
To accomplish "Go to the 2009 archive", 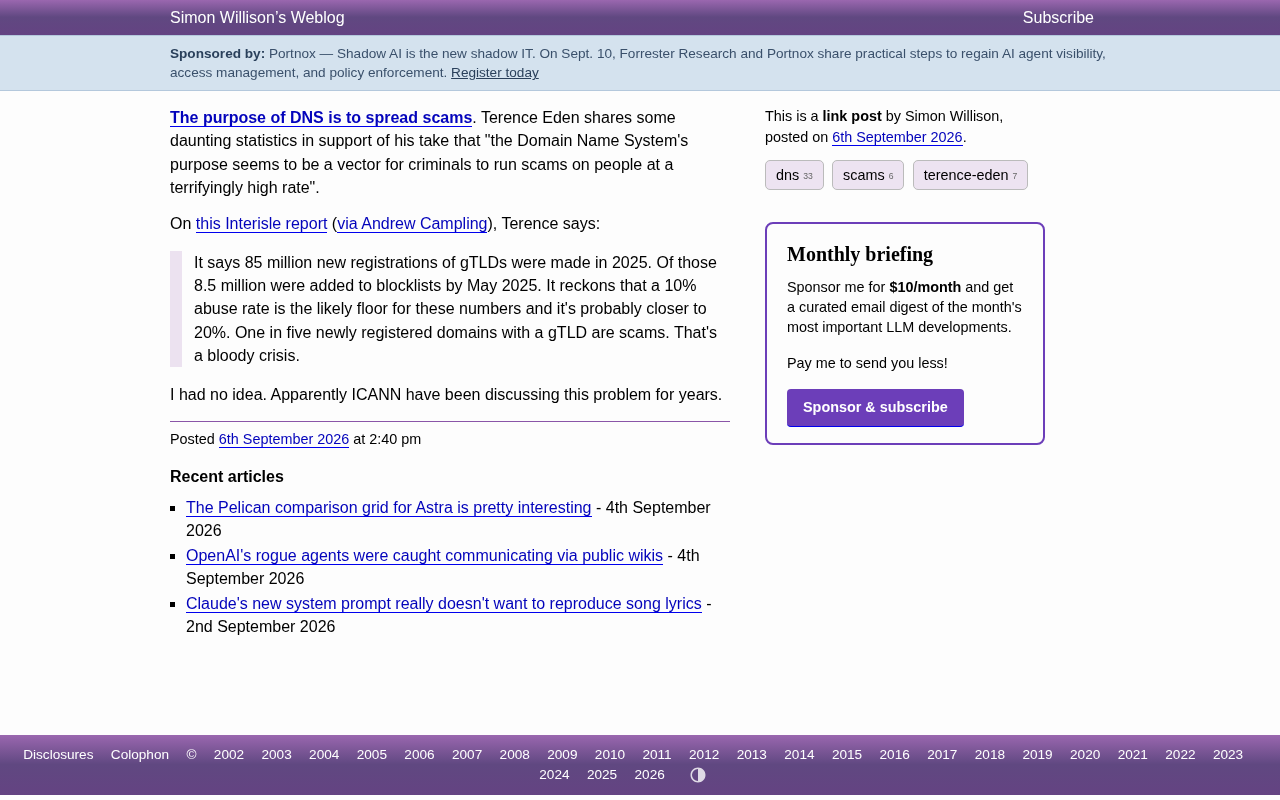I will [562, 755].
